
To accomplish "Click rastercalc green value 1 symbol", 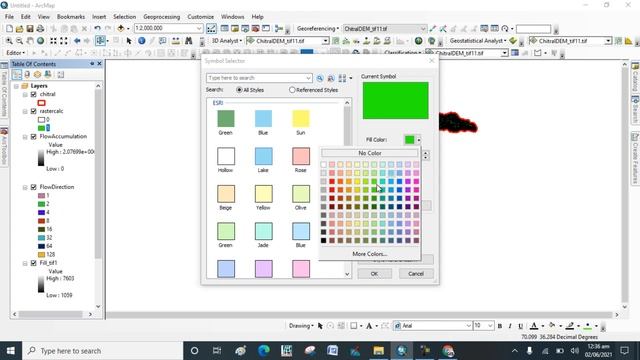I will 41,128.
